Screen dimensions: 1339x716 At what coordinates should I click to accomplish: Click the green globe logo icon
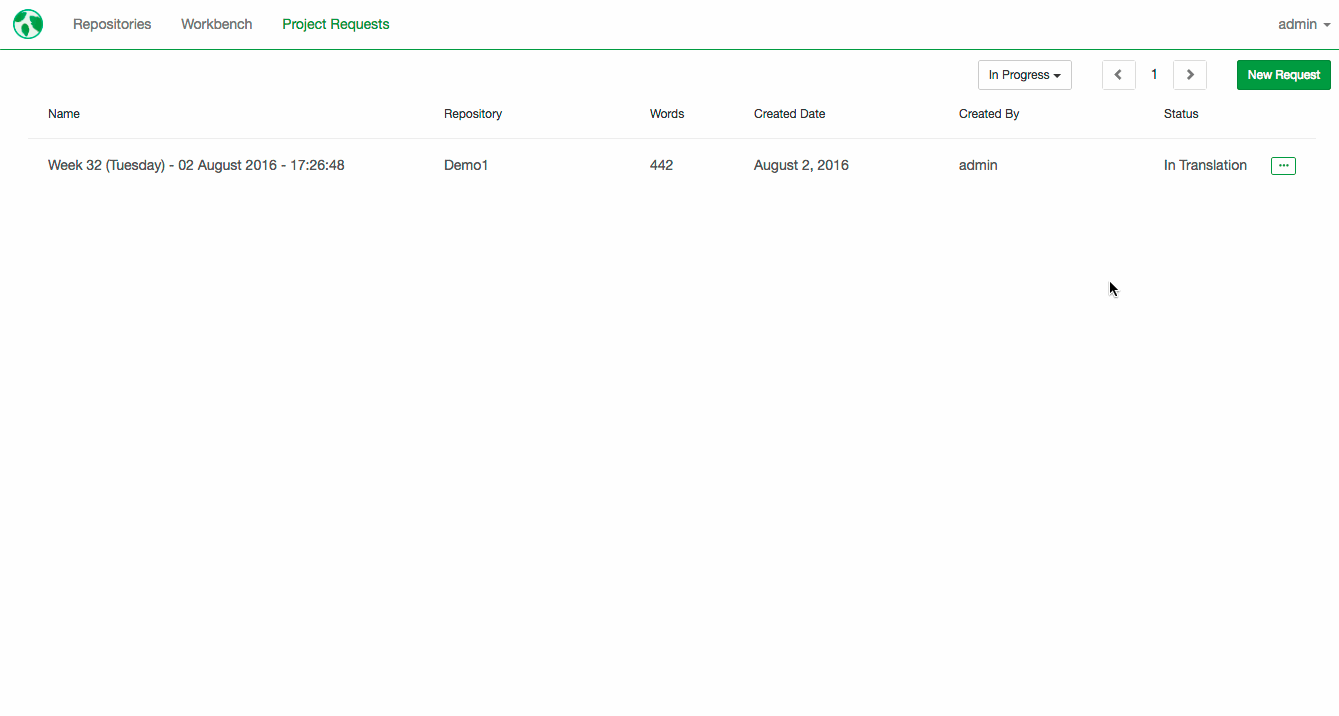click(28, 24)
